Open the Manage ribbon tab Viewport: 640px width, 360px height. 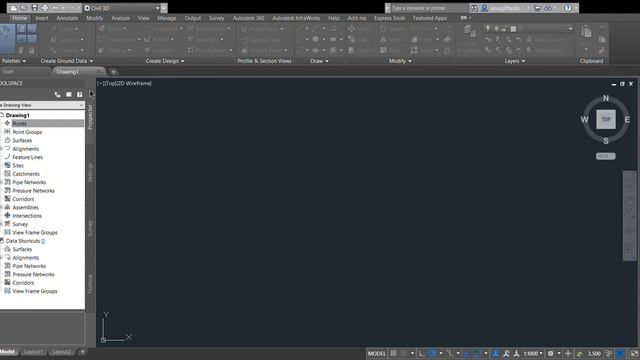[x=167, y=18]
